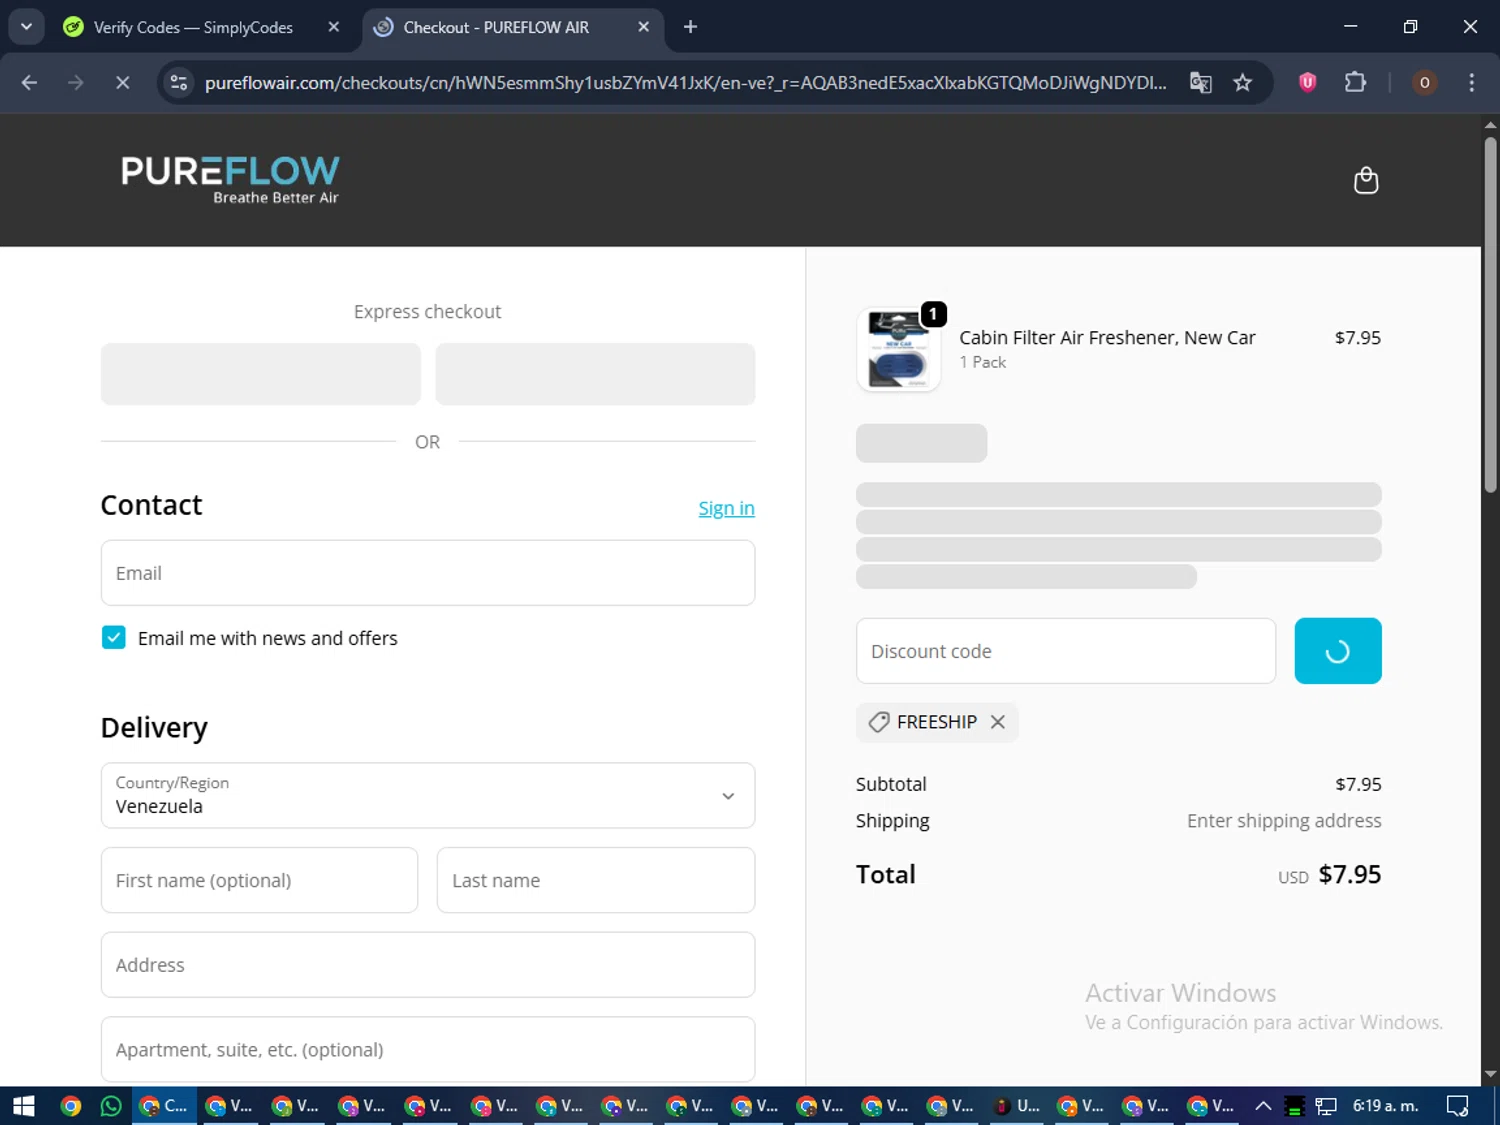The height and width of the screenshot is (1125, 1500).
Task: Click the PUREFLOW logo
Action: point(230,180)
